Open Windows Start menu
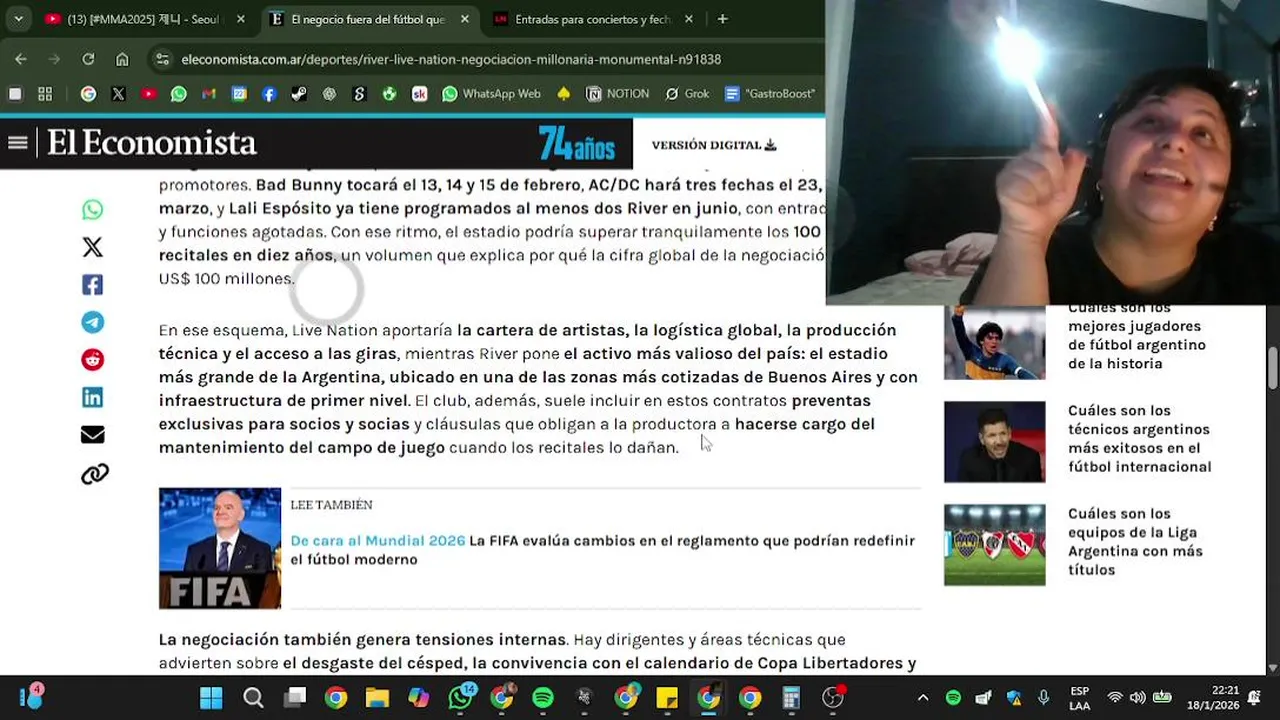The height and width of the screenshot is (720, 1280). tap(211, 698)
